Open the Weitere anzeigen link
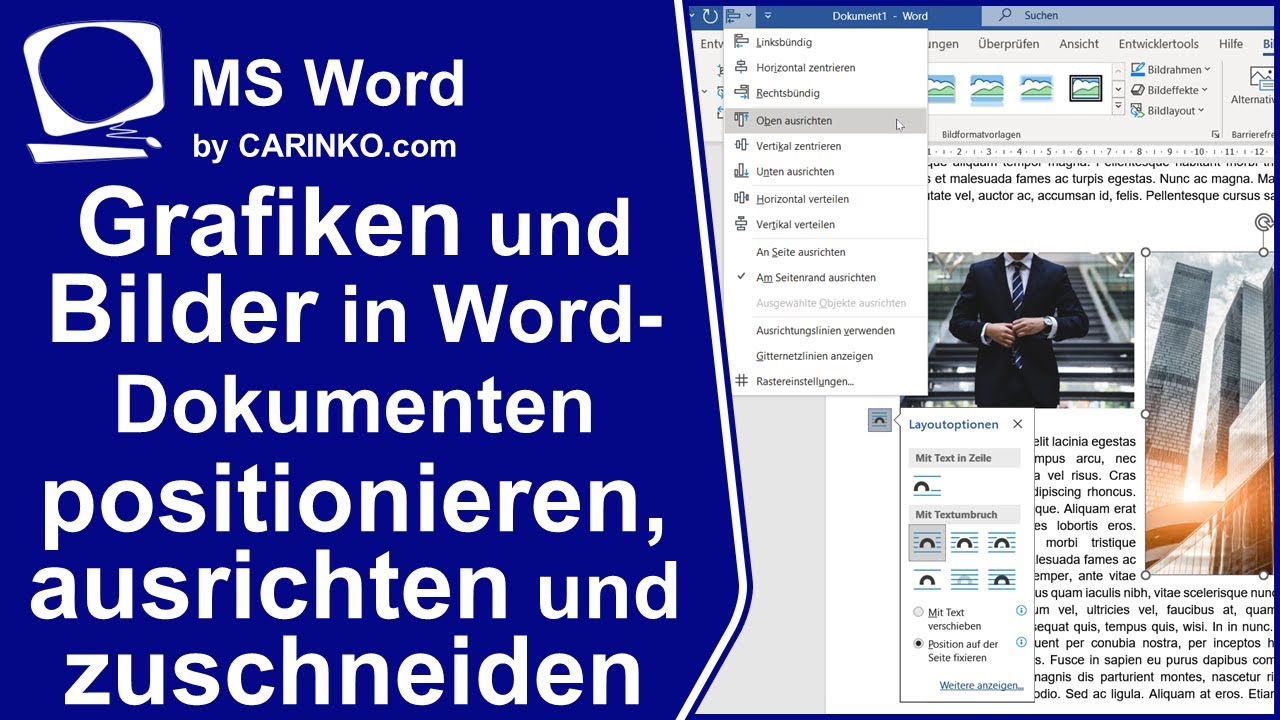The image size is (1280, 720). (x=981, y=686)
